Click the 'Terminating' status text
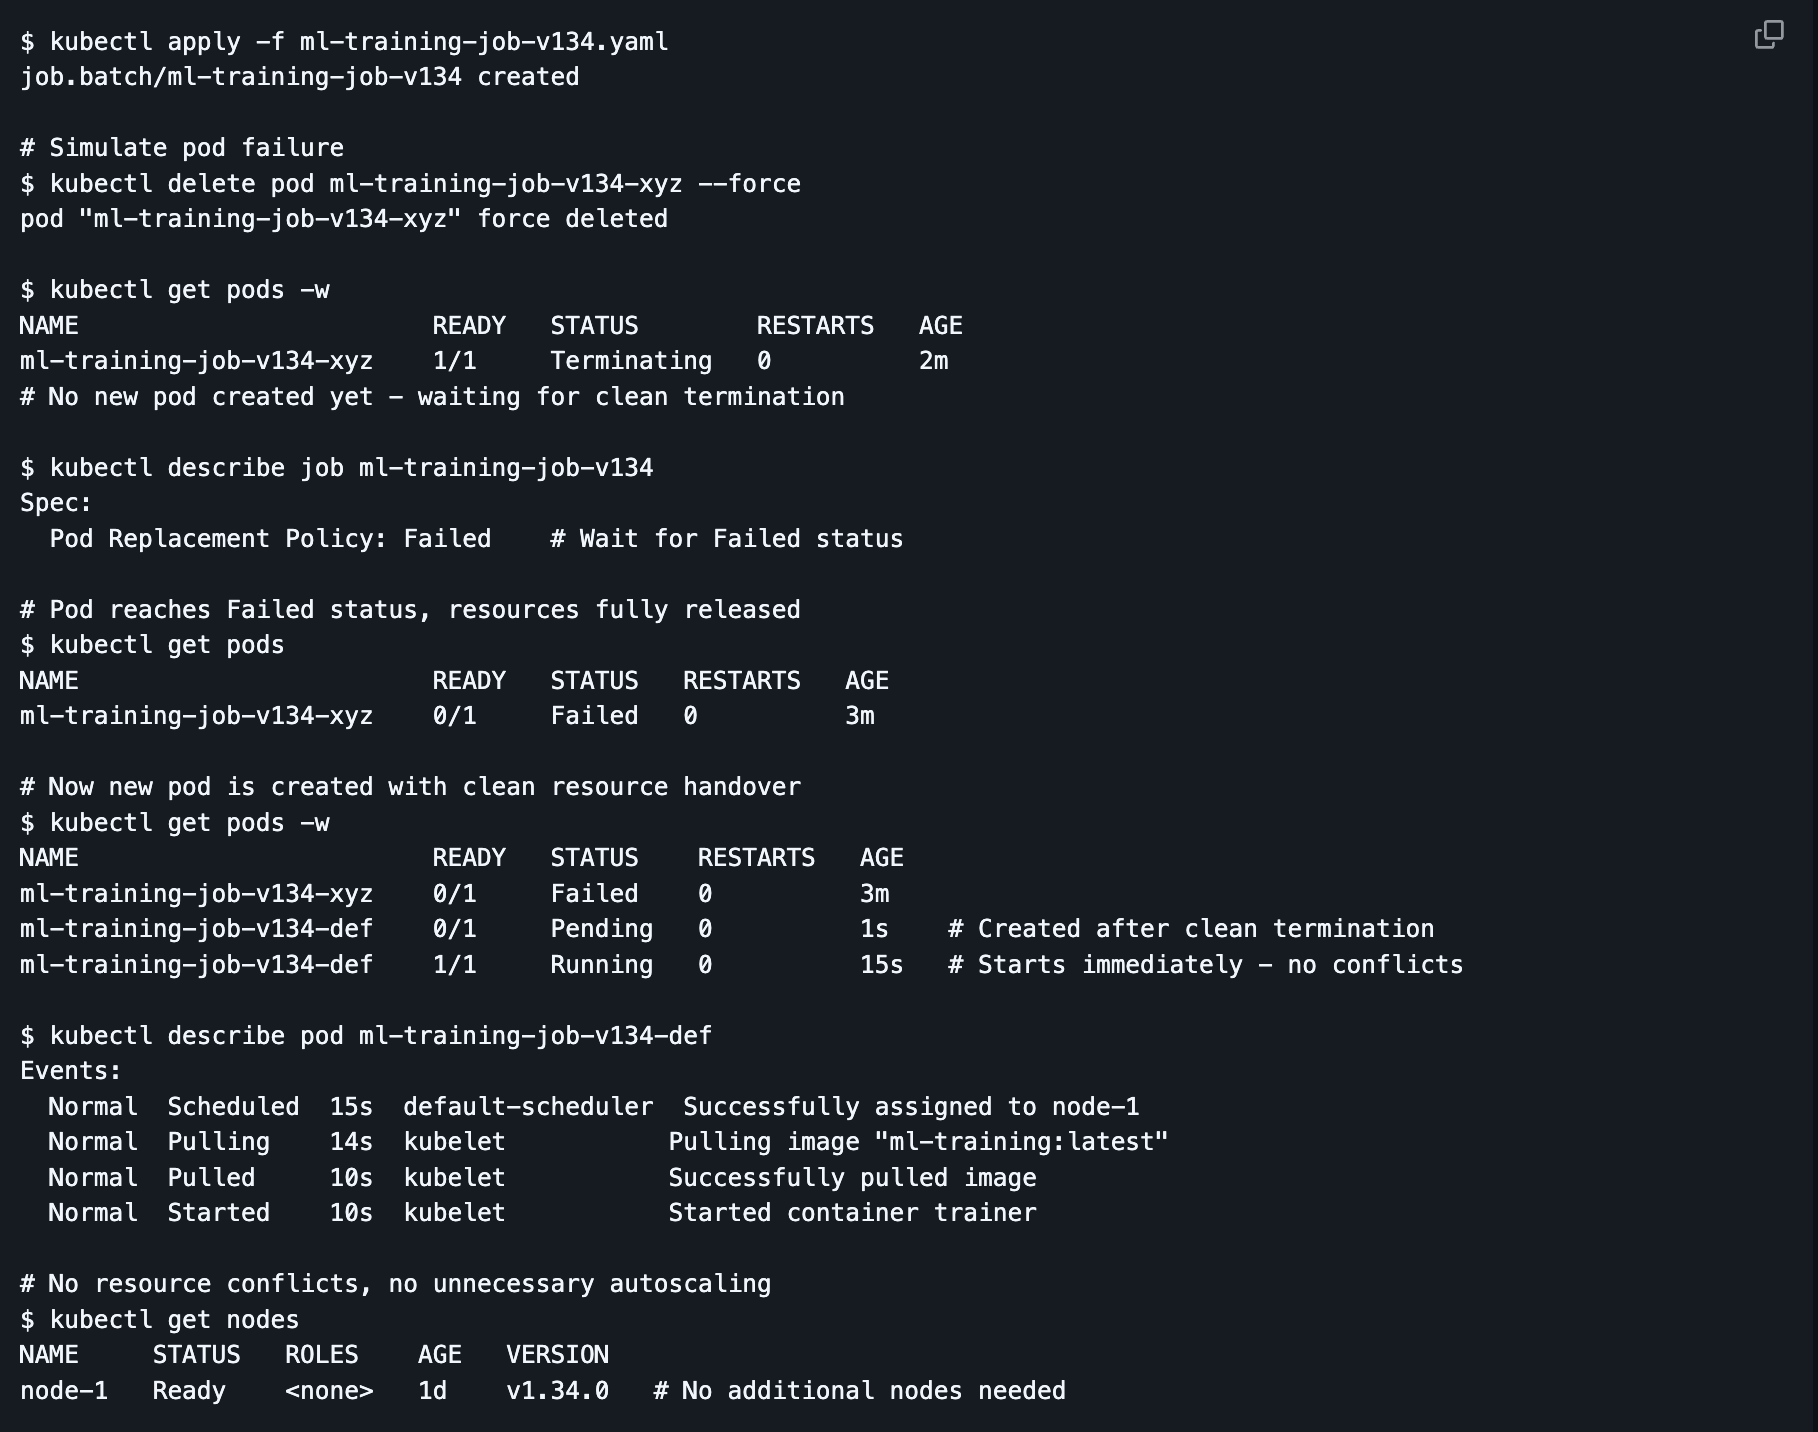Image resolution: width=1818 pixels, height=1432 pixels. tap(630, 361)
